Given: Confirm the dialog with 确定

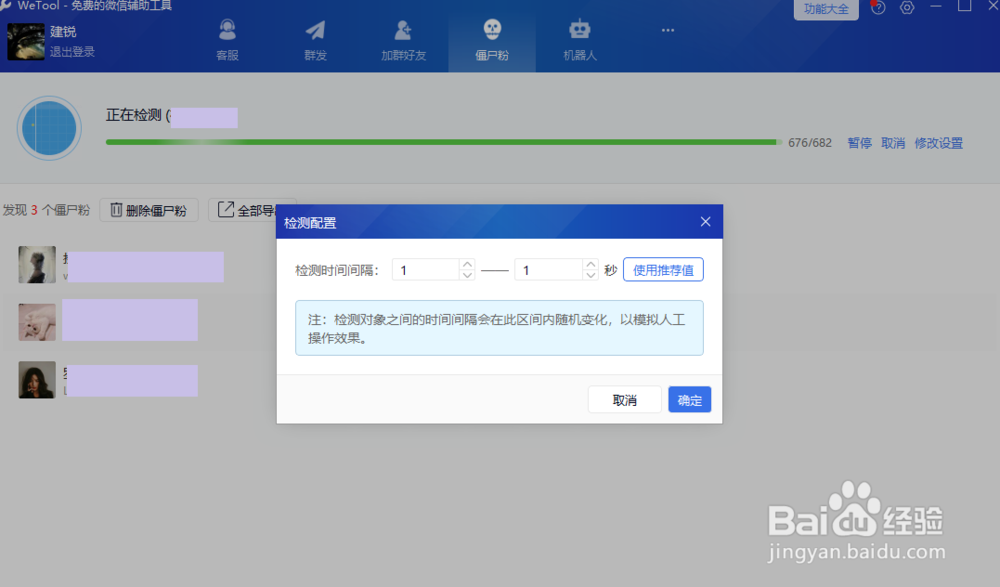Looking at the screenshot, I should pyautogui.click(x=689, y=399).
